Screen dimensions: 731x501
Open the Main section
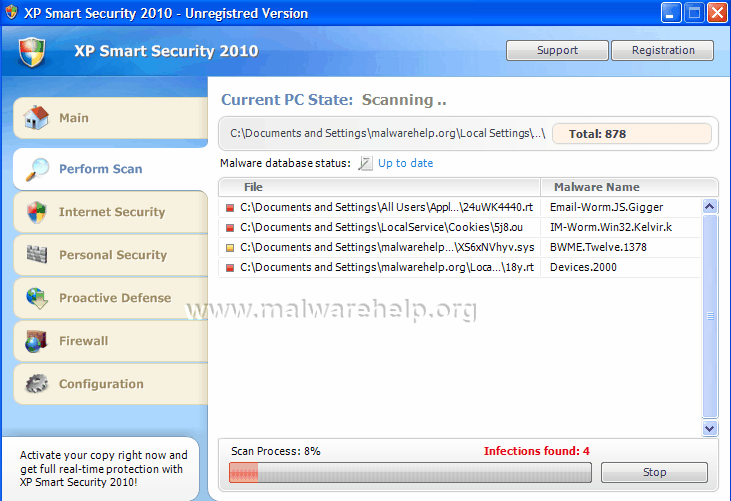110,118
